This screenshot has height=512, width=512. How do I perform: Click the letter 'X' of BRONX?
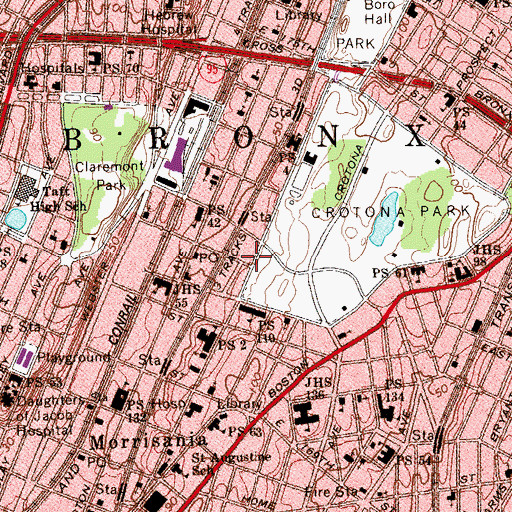[416, 136]
